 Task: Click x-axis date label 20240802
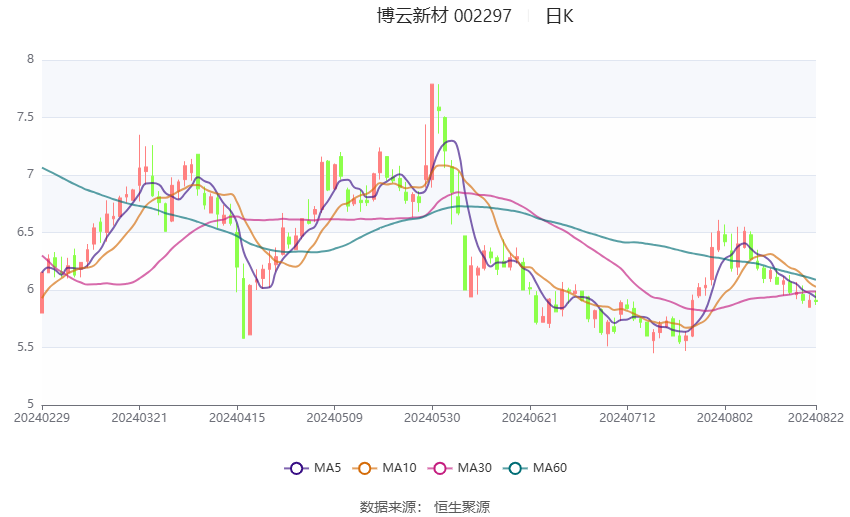click(x=725, y=418)
